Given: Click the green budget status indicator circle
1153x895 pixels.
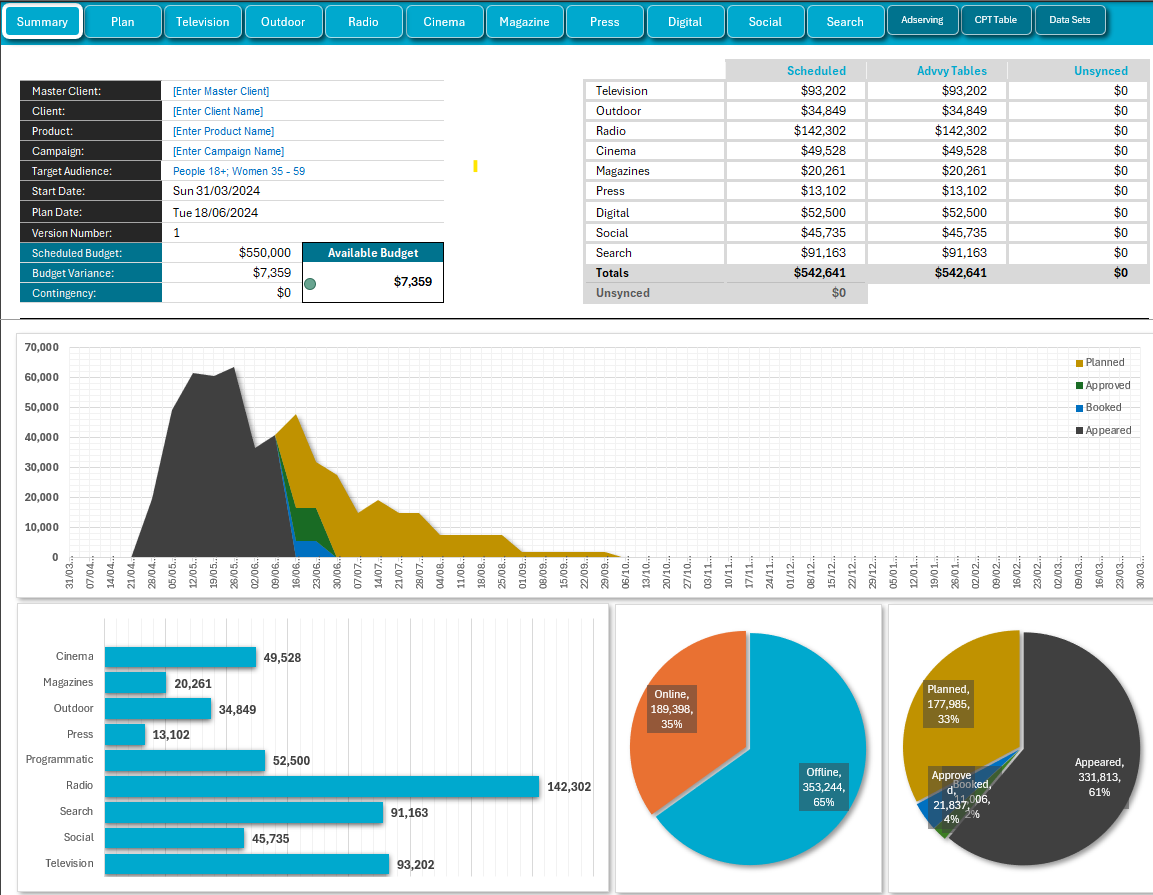Looking at the screenshot, I should click(x=310, y=284).
